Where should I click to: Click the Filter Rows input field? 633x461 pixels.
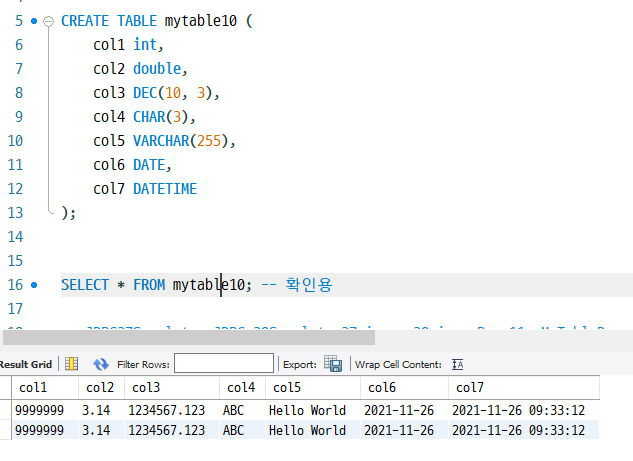(x=224, y=363)
